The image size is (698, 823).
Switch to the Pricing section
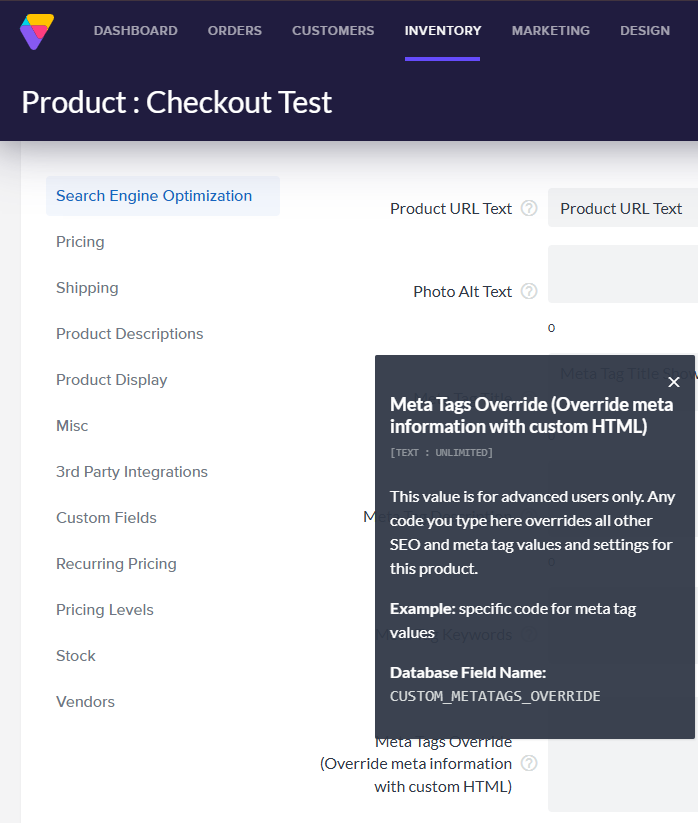(x=80, y=242)
